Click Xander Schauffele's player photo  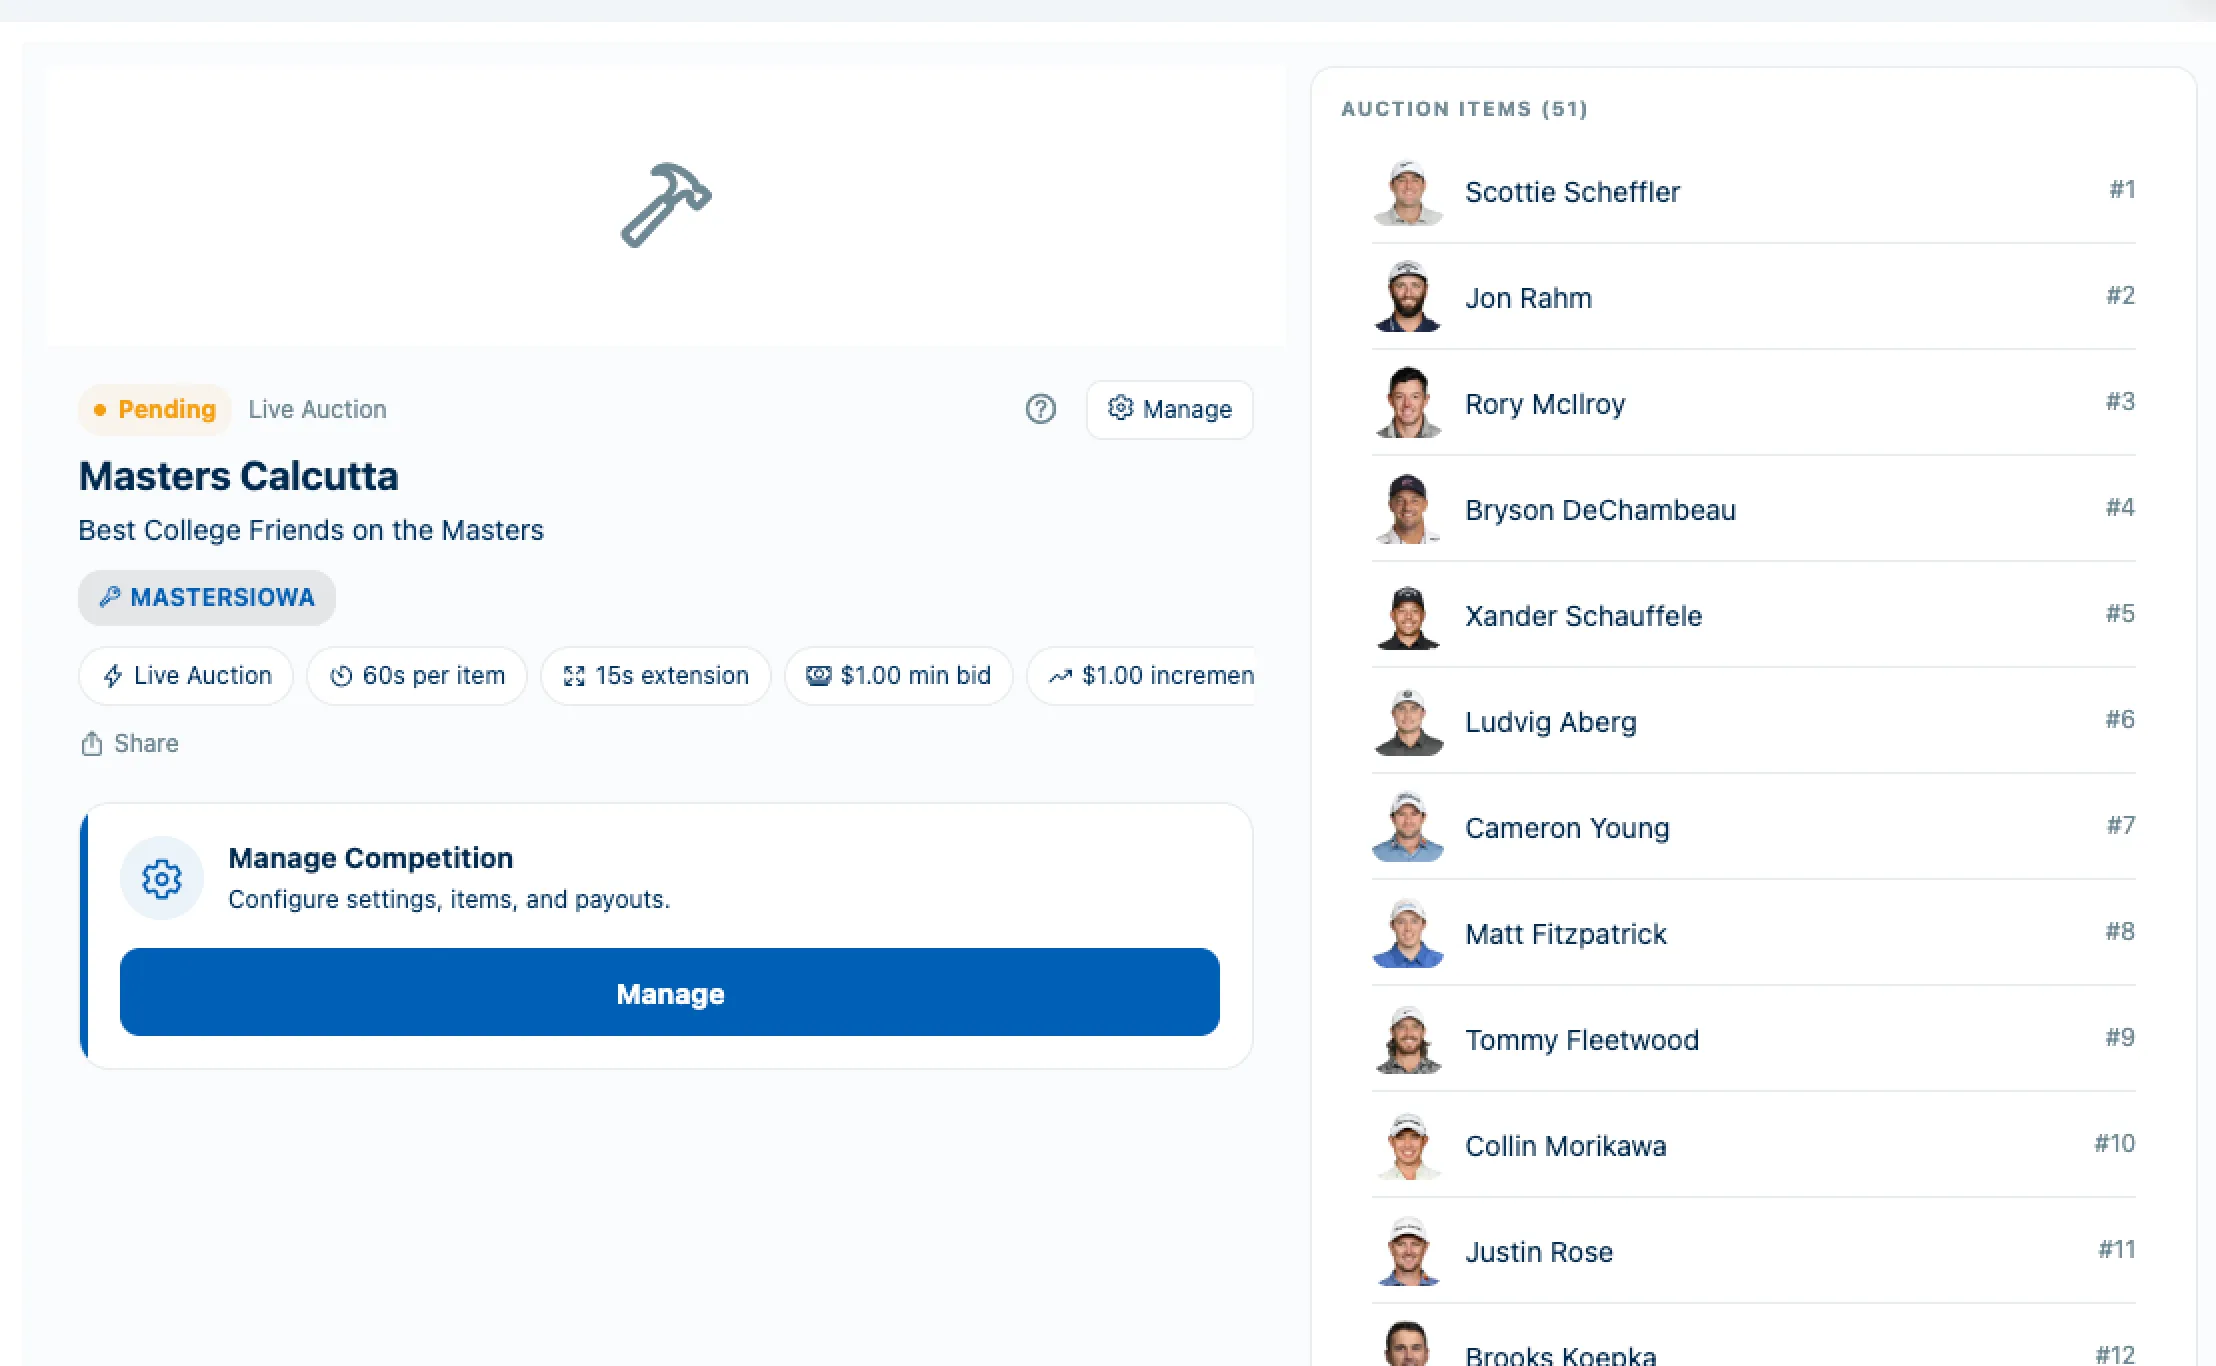click(x=1408, y=615)
